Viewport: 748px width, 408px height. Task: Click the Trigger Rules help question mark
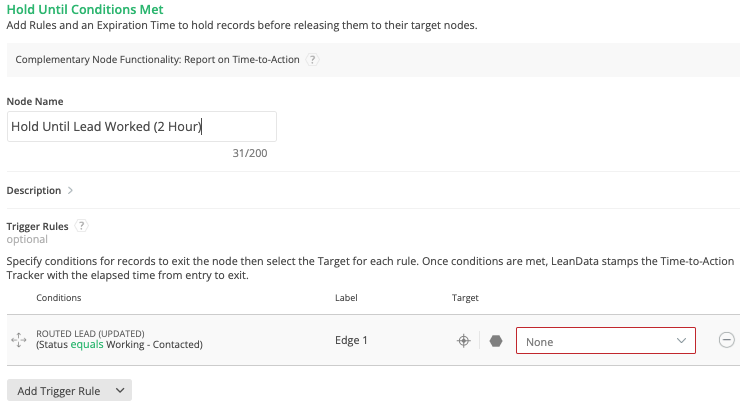[x=82, y=226]
